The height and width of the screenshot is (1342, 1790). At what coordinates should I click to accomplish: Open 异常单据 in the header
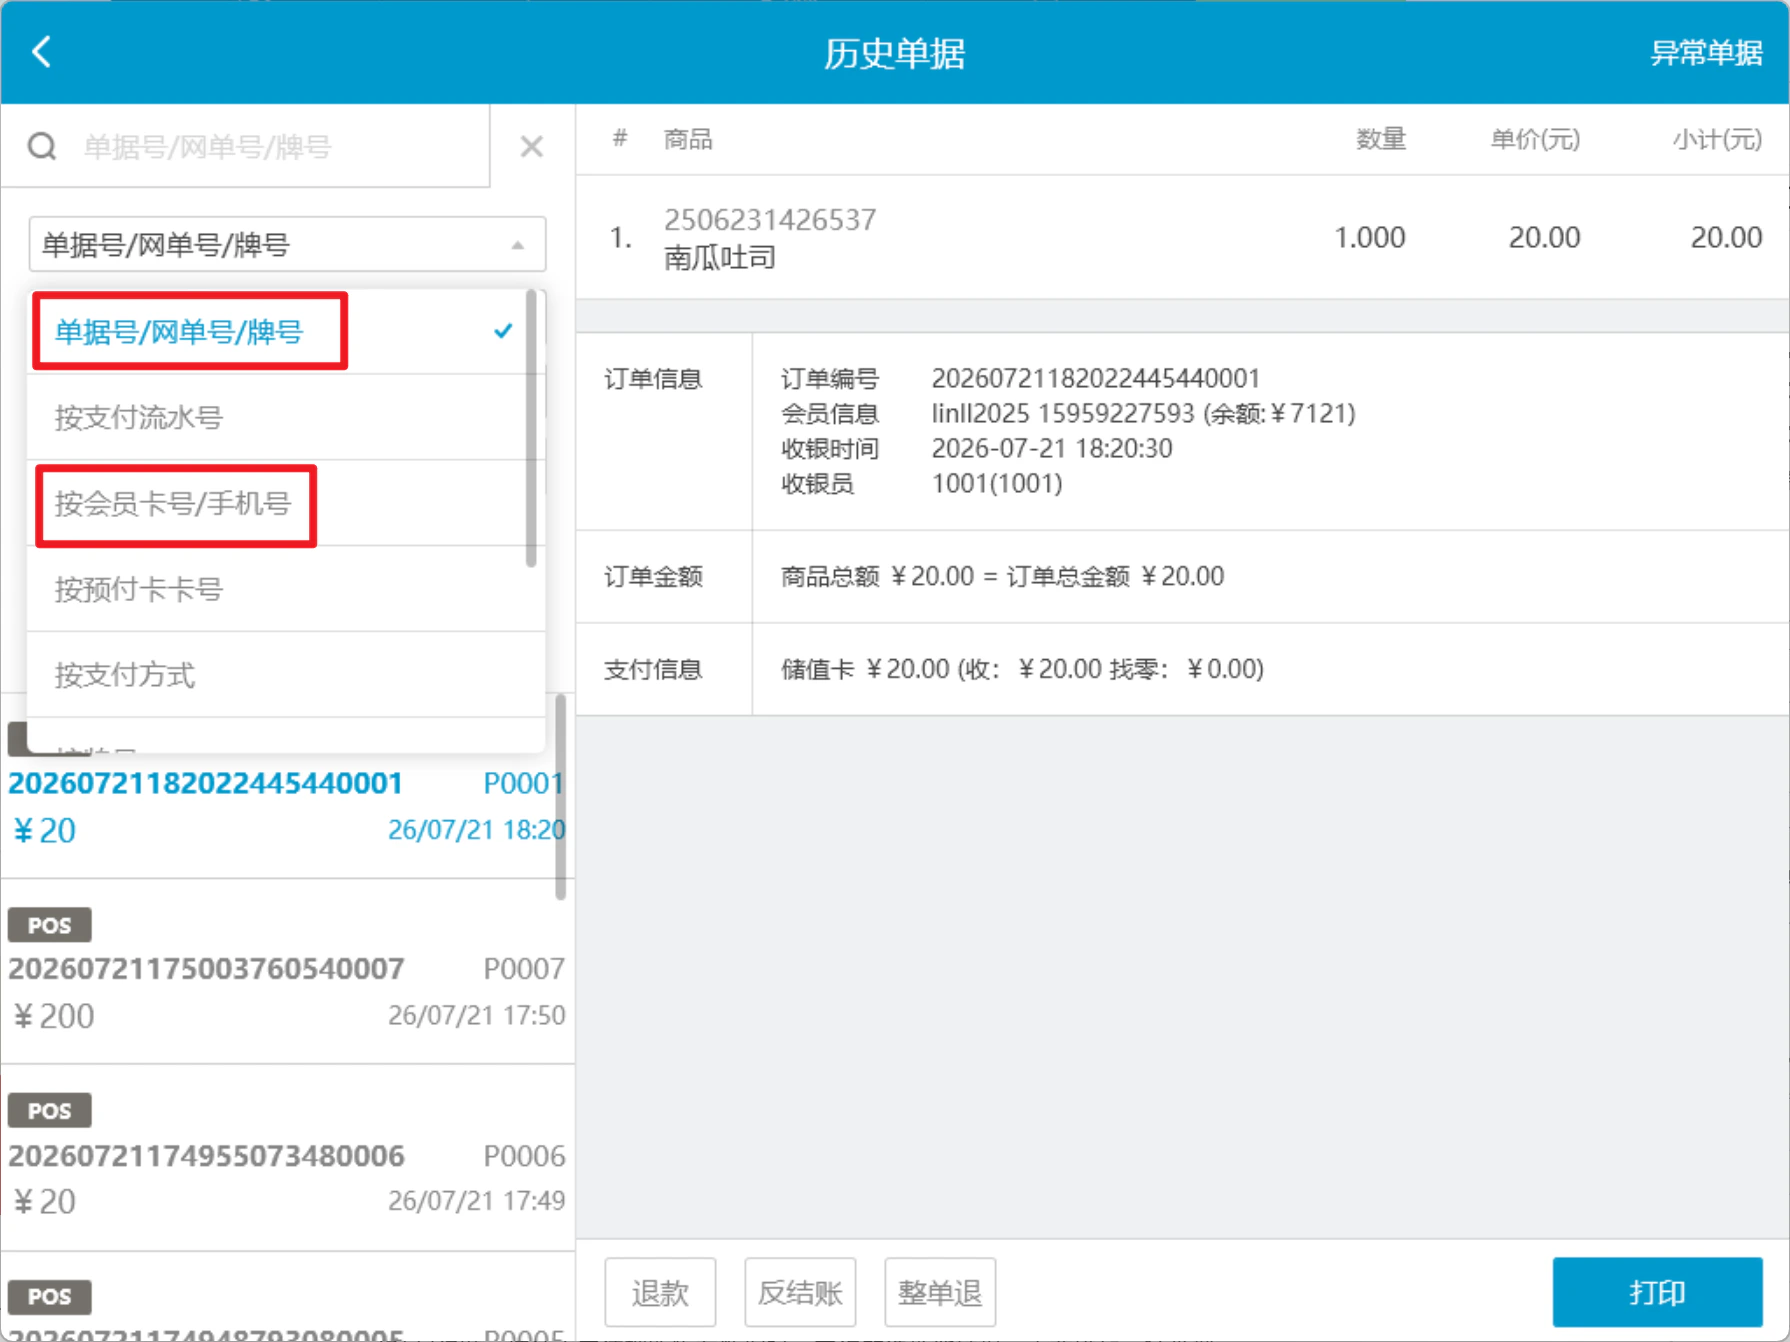pyautogui.click(x=1706, y=53)
